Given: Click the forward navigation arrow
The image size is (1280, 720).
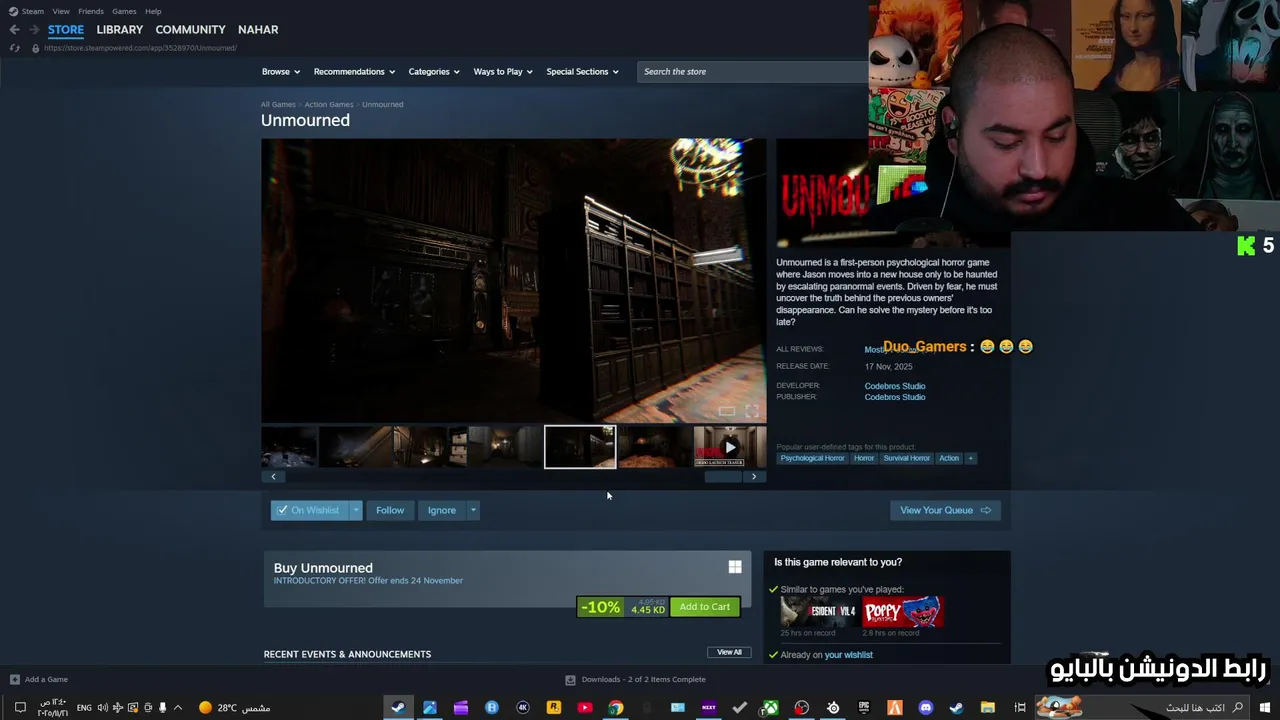Looking at the screenshot, I should (x=34, y=30).
